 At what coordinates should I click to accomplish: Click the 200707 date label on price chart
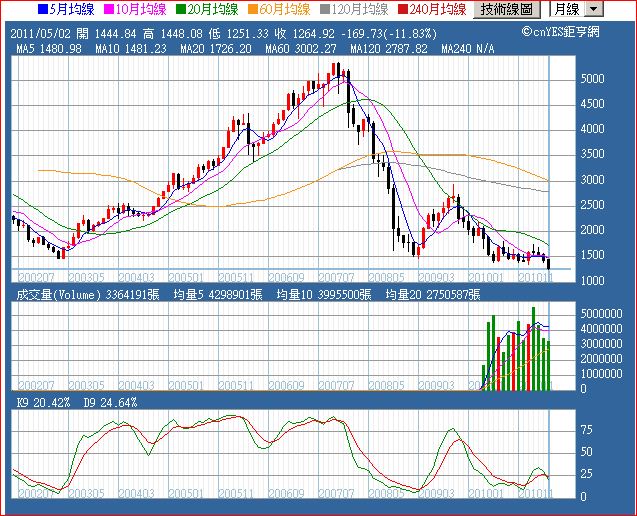(x=336, y=278)
